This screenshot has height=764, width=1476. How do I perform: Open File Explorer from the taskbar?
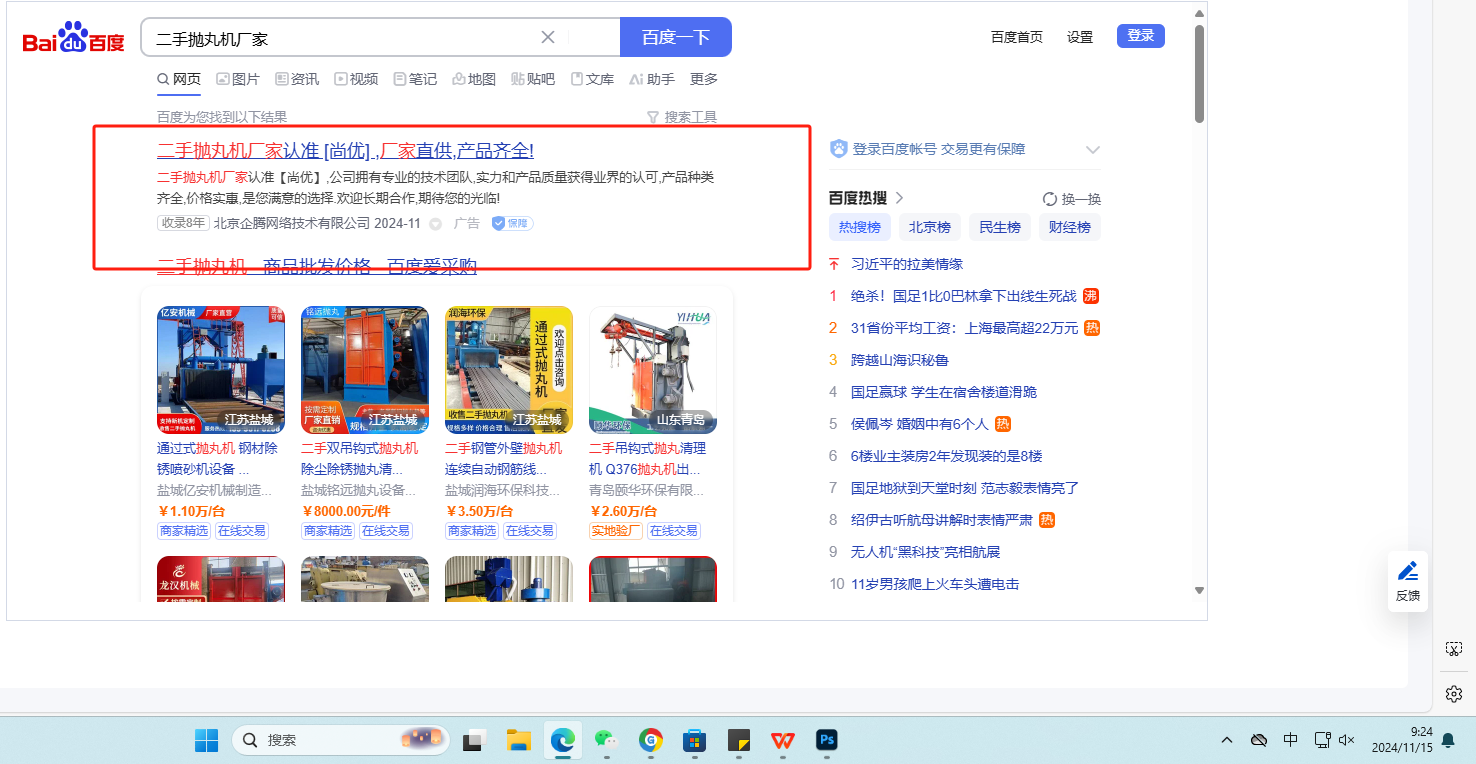pos(518,740)
